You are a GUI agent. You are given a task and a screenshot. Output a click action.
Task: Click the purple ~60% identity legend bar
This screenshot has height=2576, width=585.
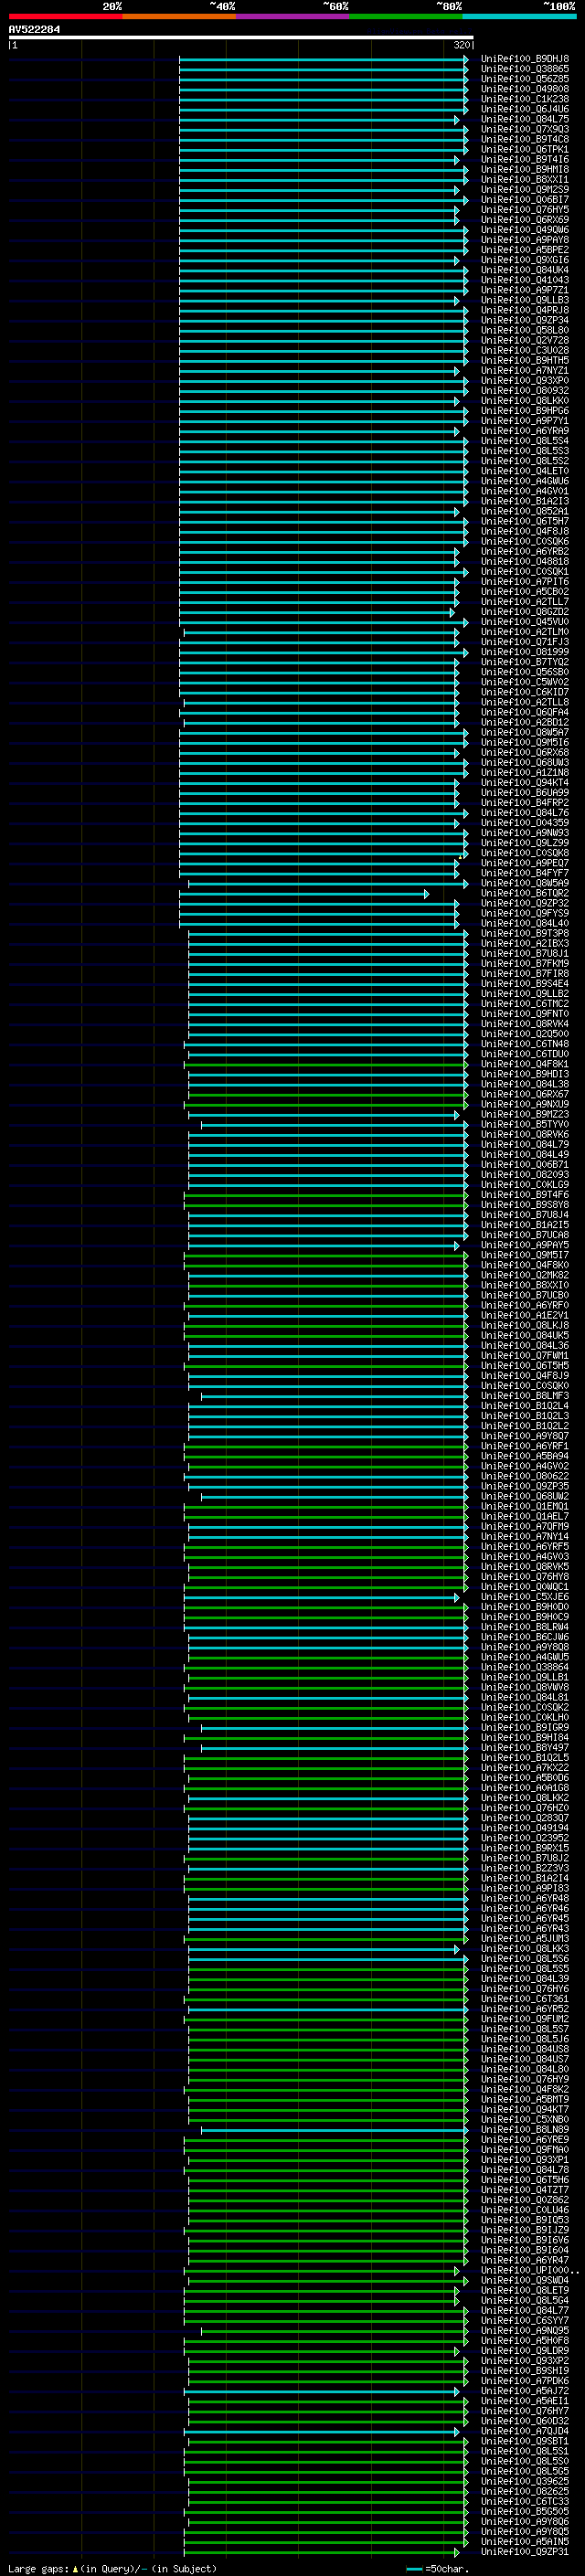(293, 16)
